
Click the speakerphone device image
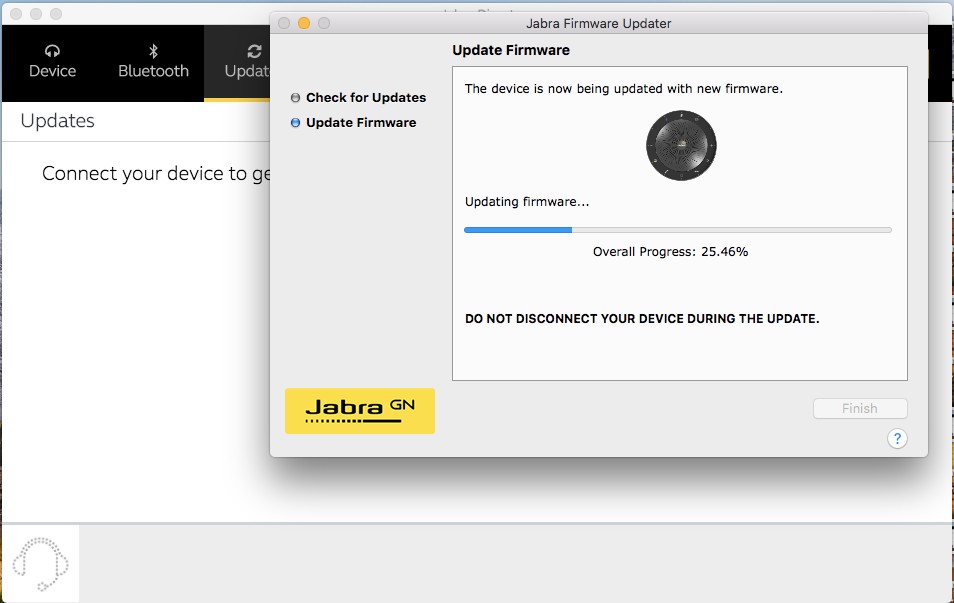pos(681,145)
